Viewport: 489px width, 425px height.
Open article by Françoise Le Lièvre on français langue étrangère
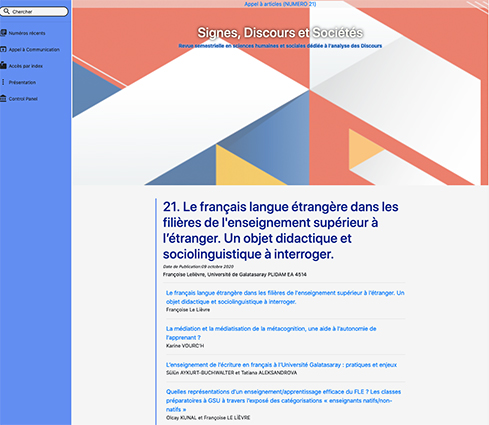[x=285, y=297]
